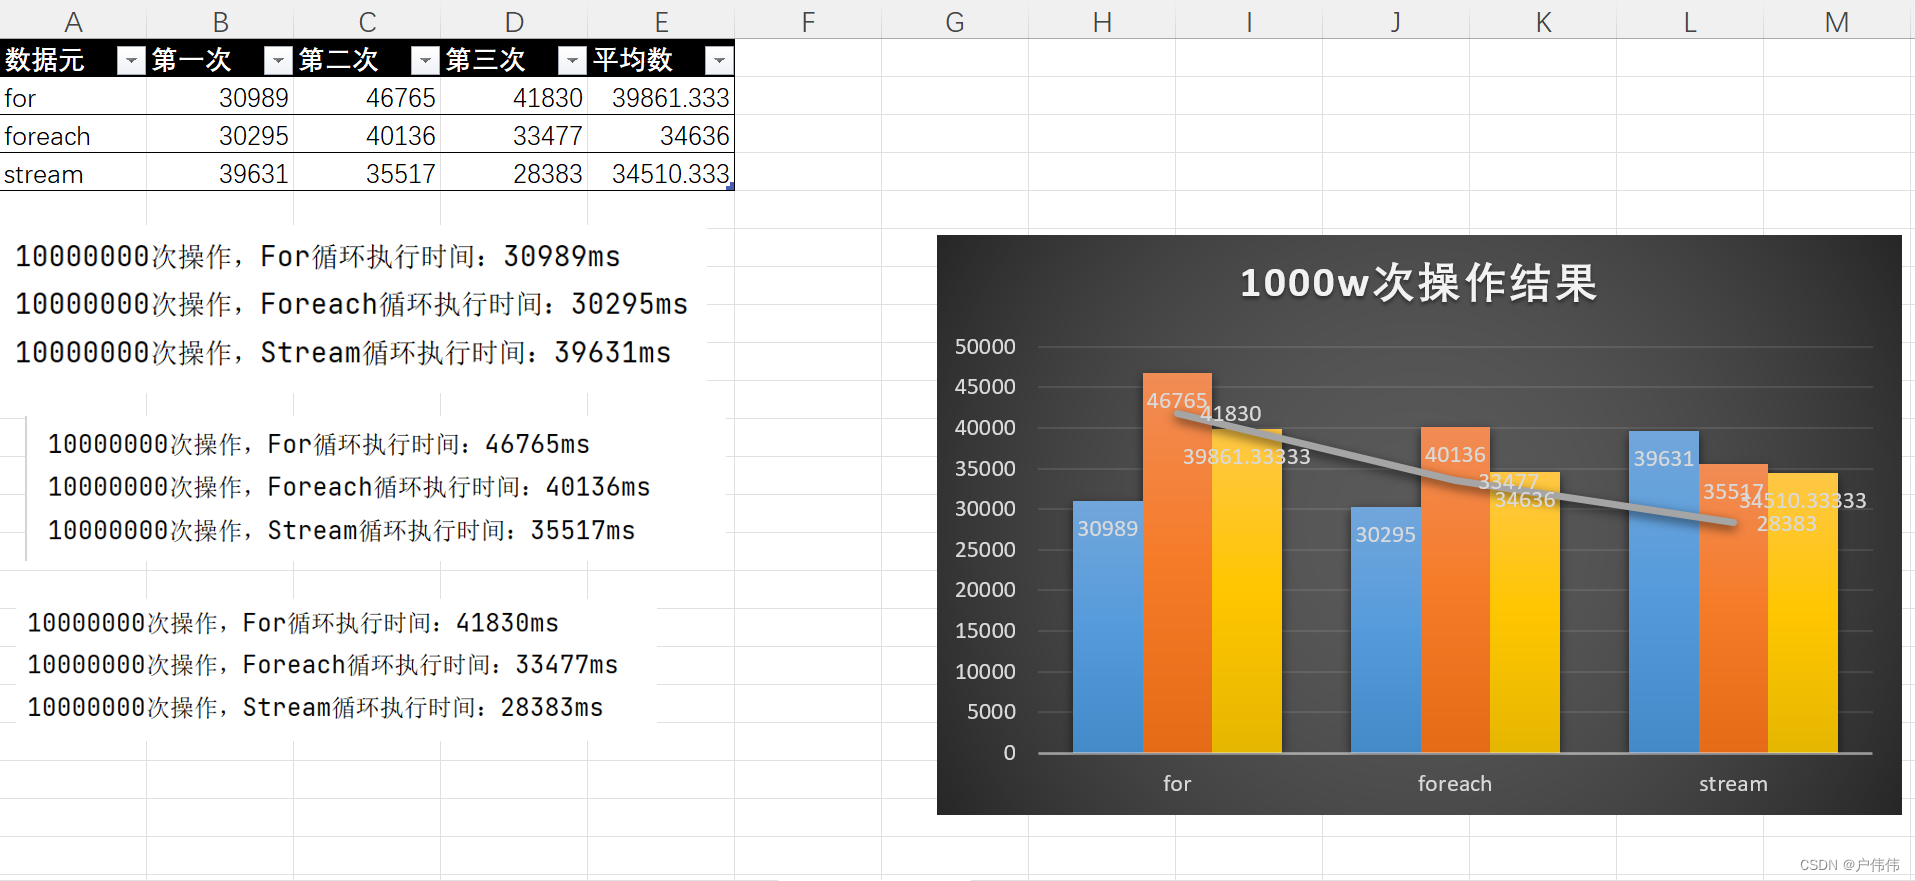Viewport: 1915px width, 881px height.
Task: Select column E header
Action: point(661,22)
